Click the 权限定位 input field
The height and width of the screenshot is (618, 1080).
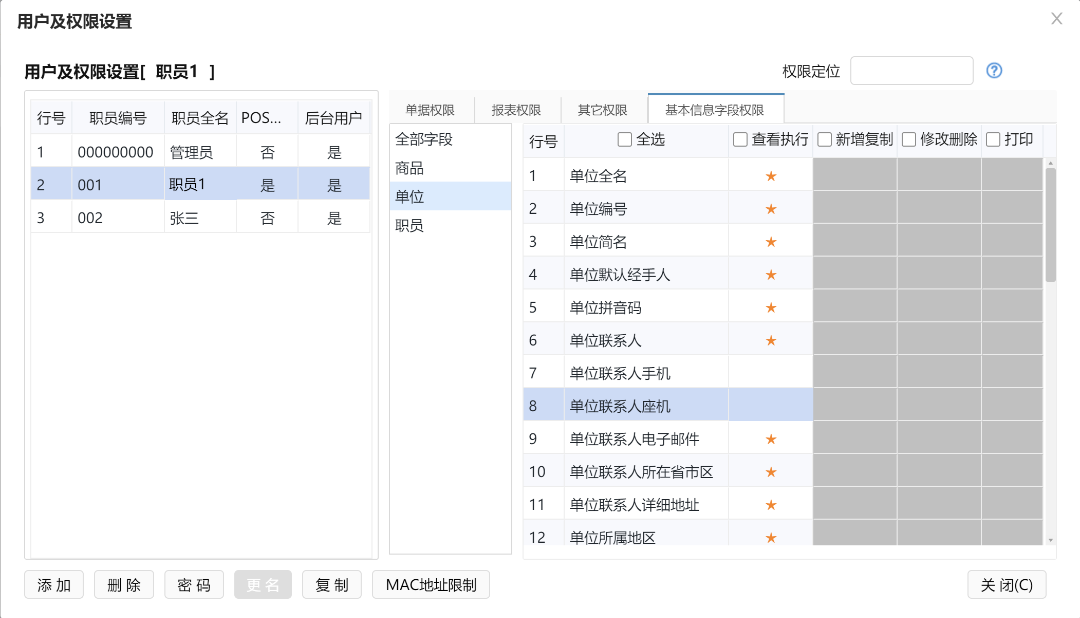(x=911, y=70)
